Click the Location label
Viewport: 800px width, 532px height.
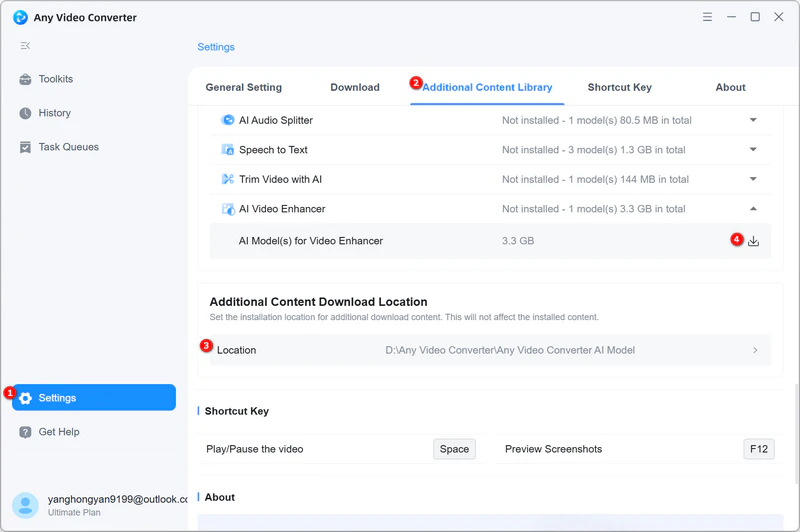click(236, 350)
